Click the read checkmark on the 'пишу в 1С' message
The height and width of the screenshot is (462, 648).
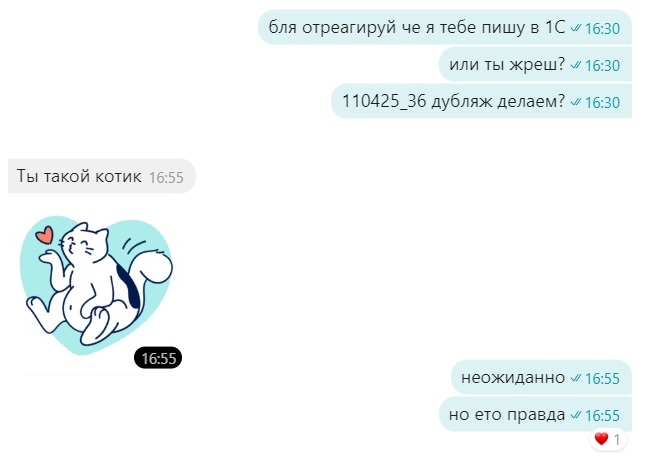pyautogui.click(x=575, y=29)
